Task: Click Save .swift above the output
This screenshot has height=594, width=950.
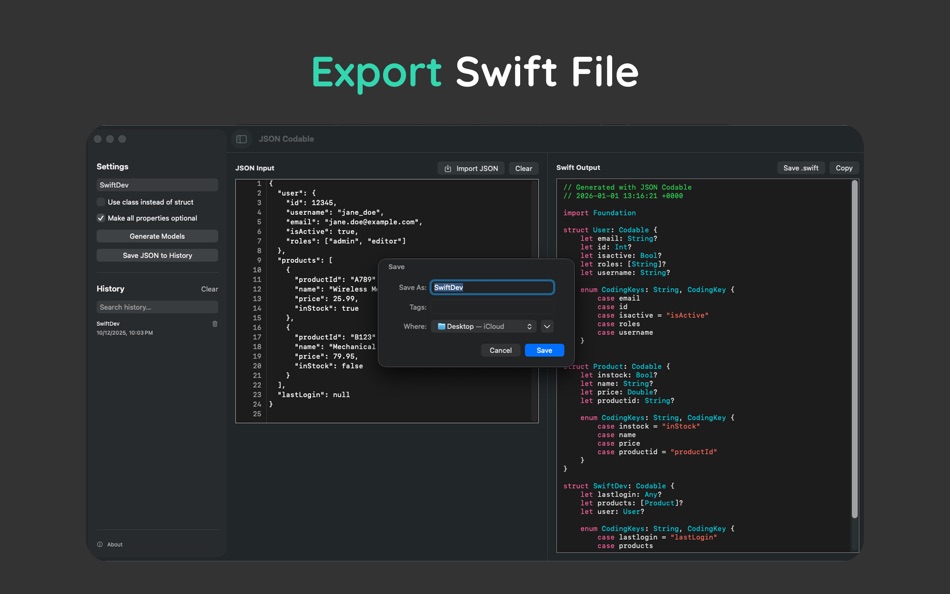Action: coord(801,168)
